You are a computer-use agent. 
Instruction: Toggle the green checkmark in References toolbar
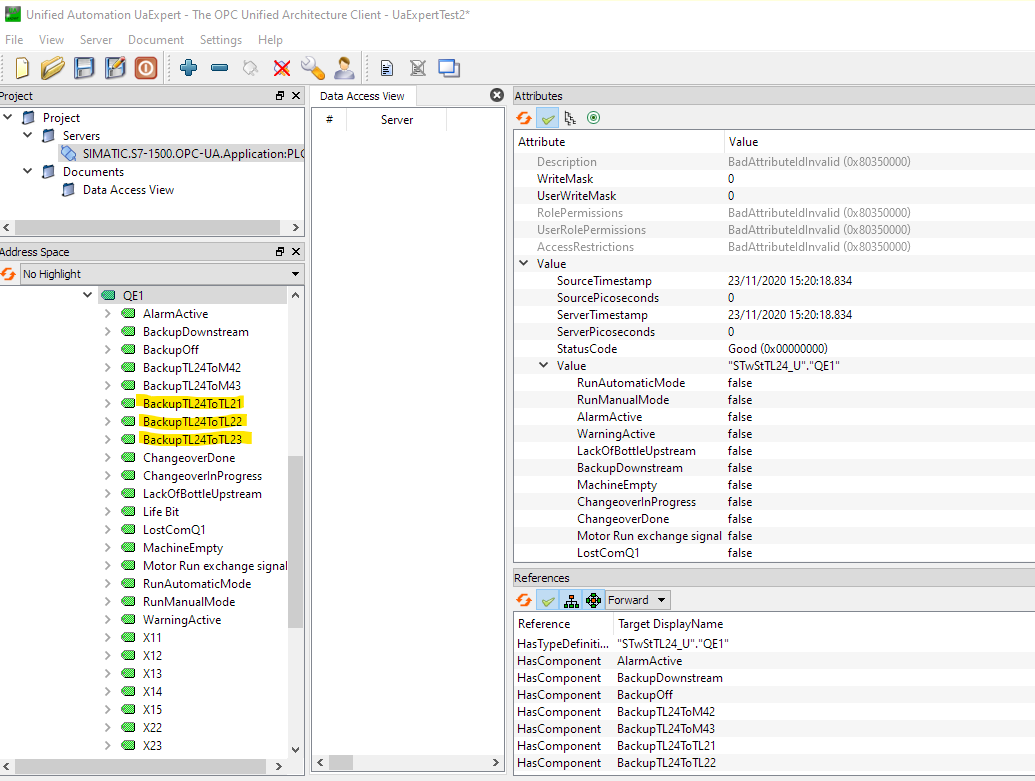tap(548, 600)
